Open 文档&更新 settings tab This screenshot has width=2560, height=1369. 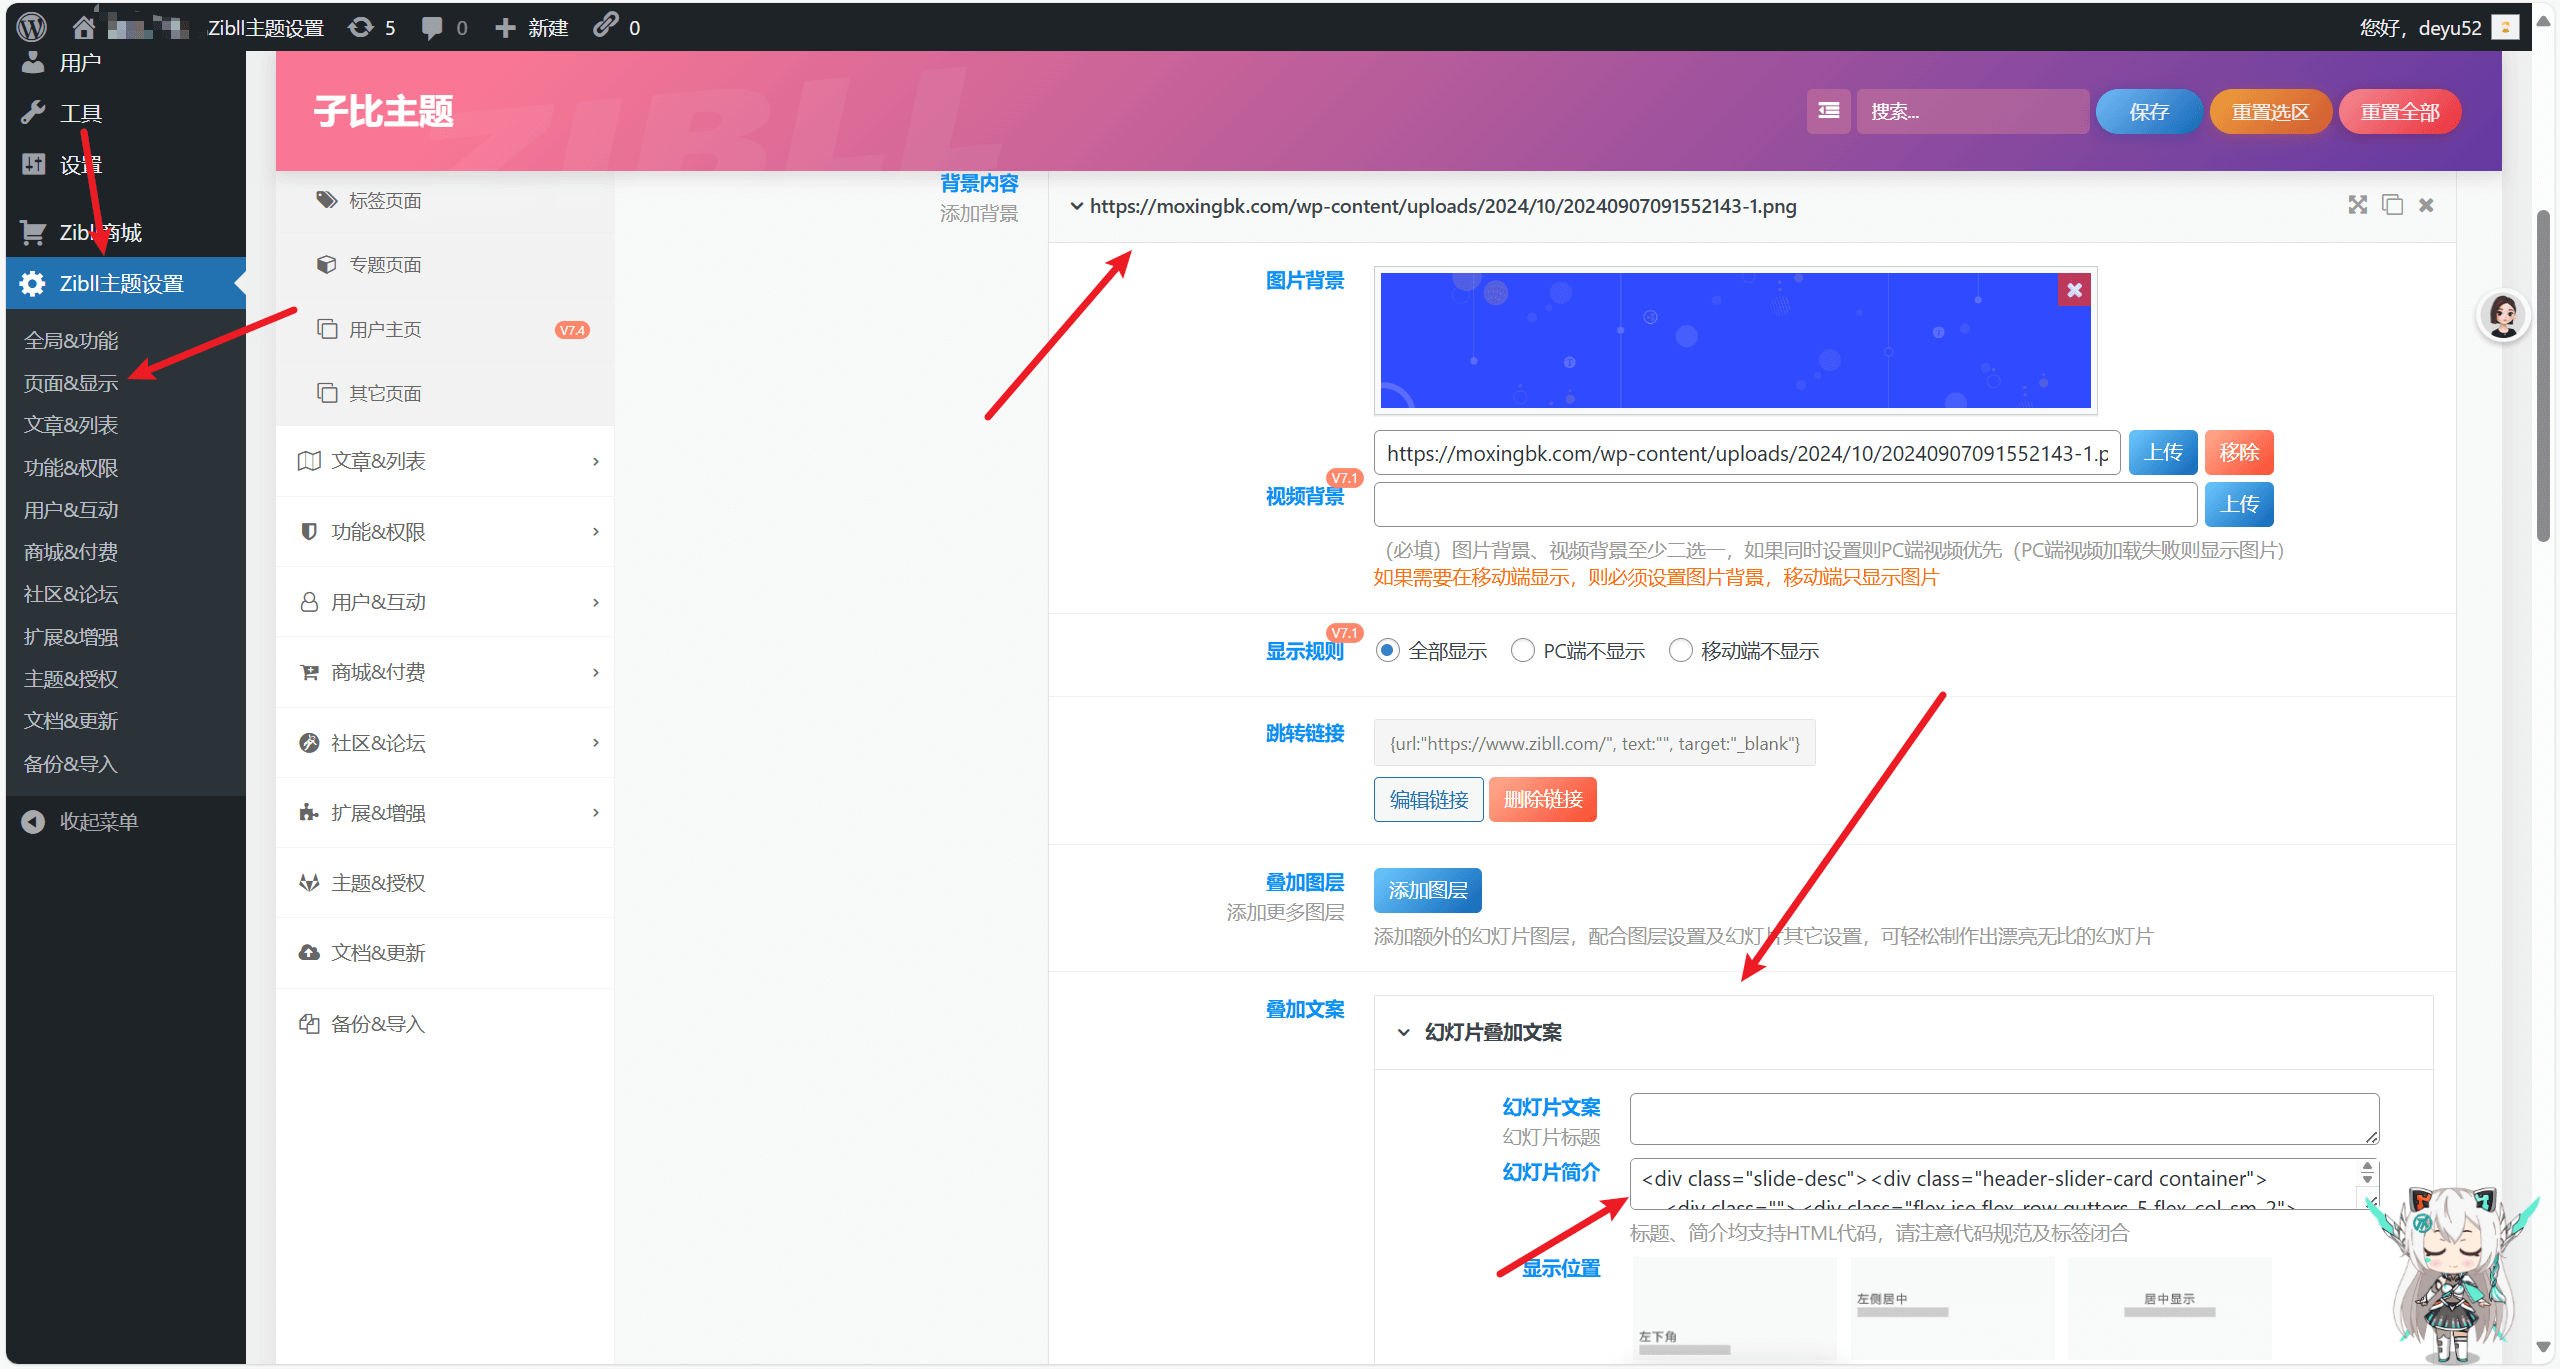445,953
